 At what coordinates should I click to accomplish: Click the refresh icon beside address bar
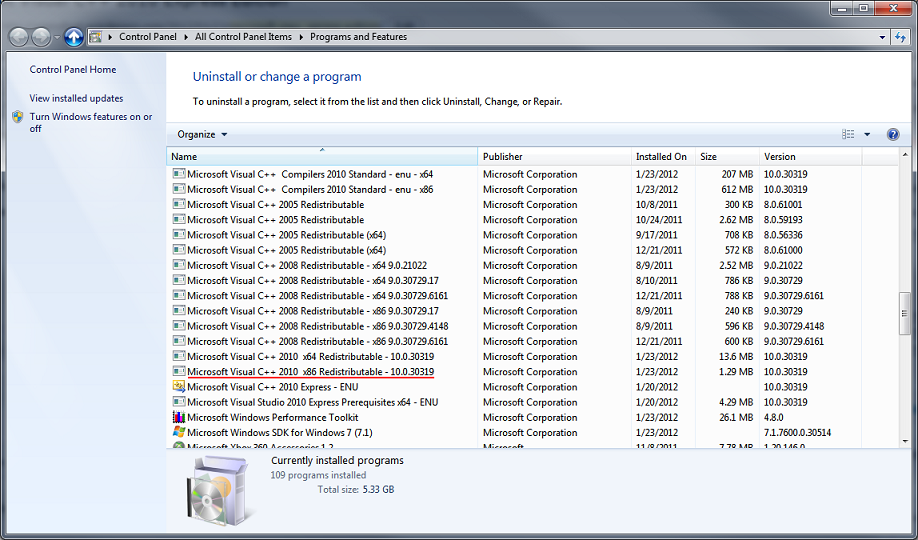tap(900, 37)
